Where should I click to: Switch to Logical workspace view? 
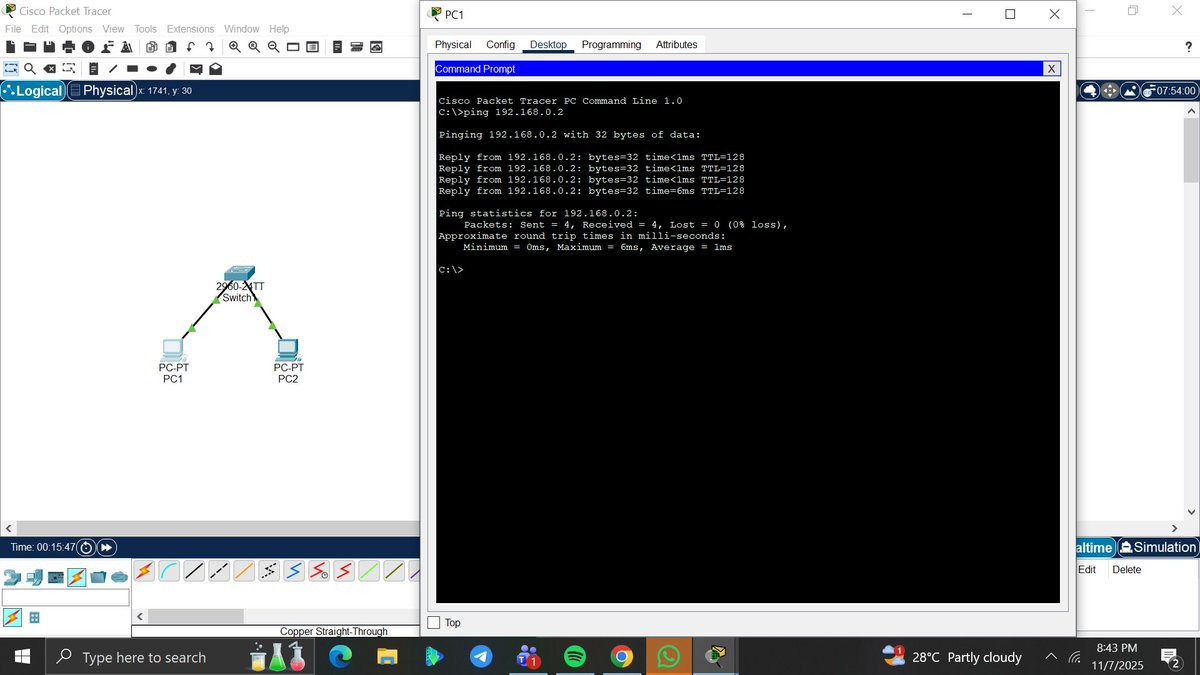tap(33, 90)
